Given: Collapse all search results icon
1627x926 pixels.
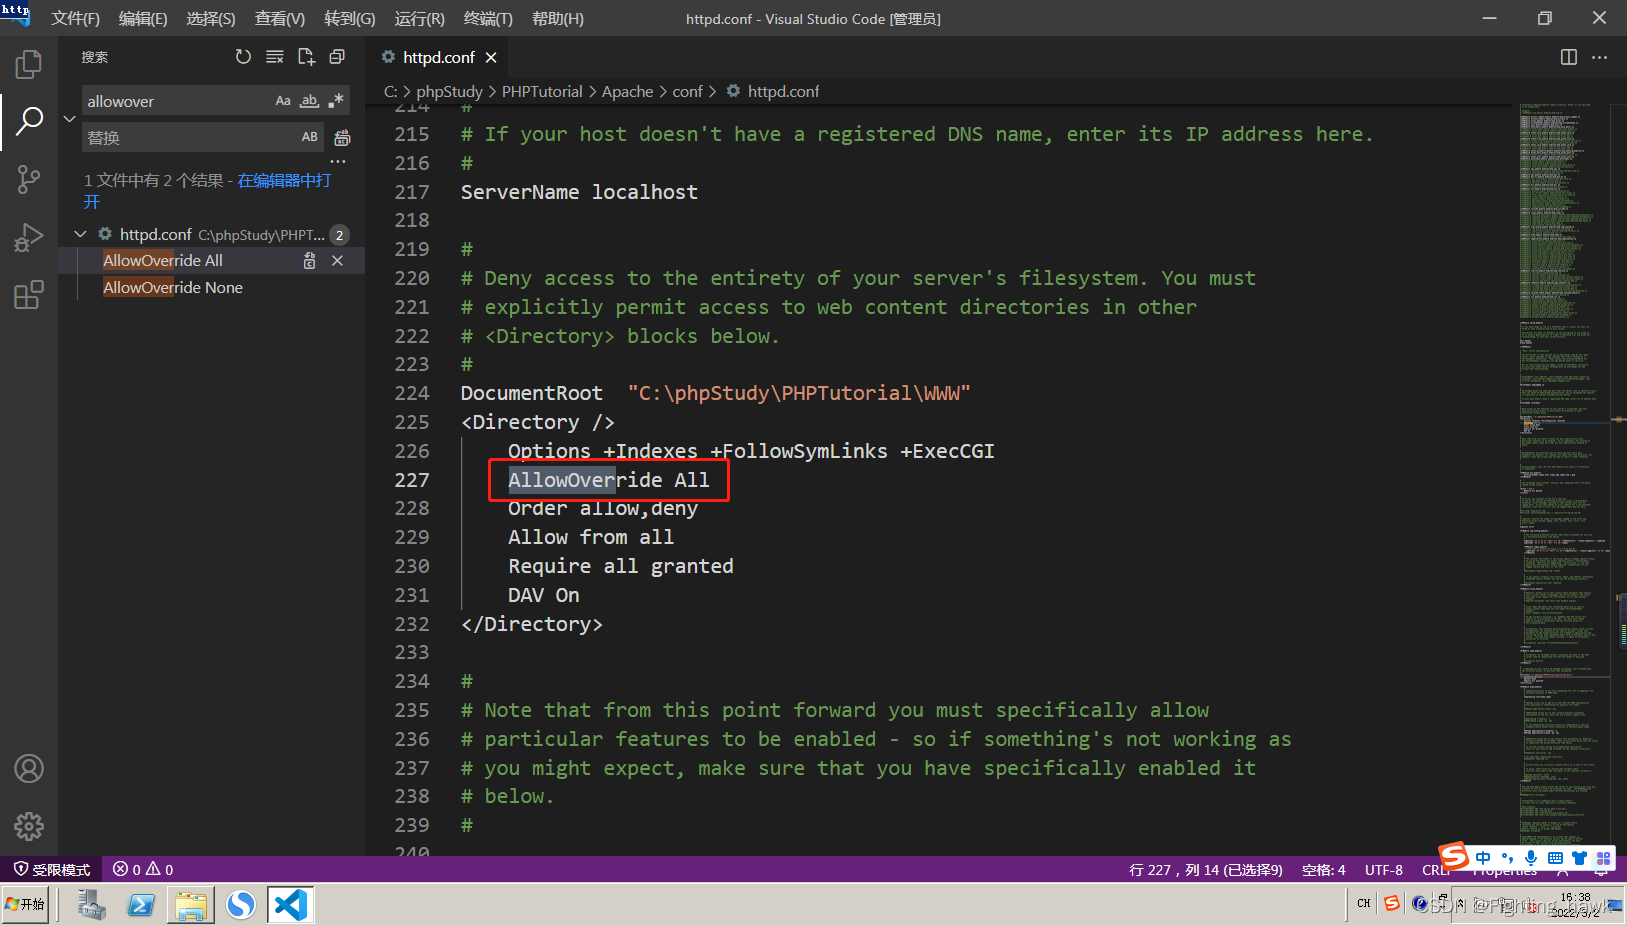Looking at the screenshot, I should point(338,57).
